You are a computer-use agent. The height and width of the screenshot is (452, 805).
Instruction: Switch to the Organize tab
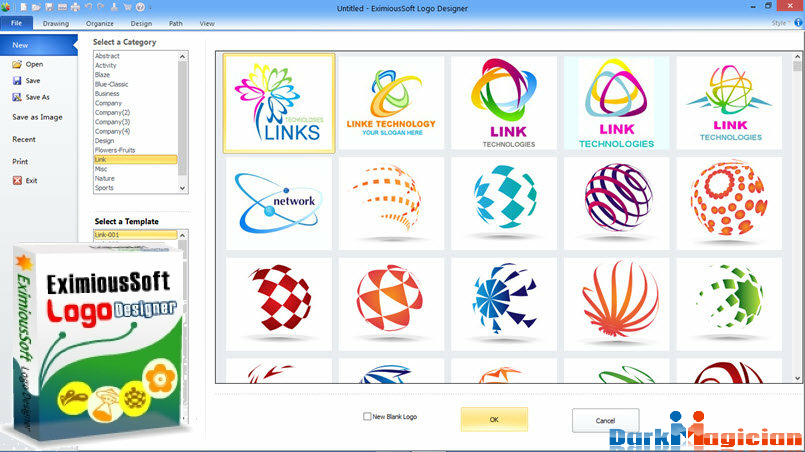(x=100, y=23)
